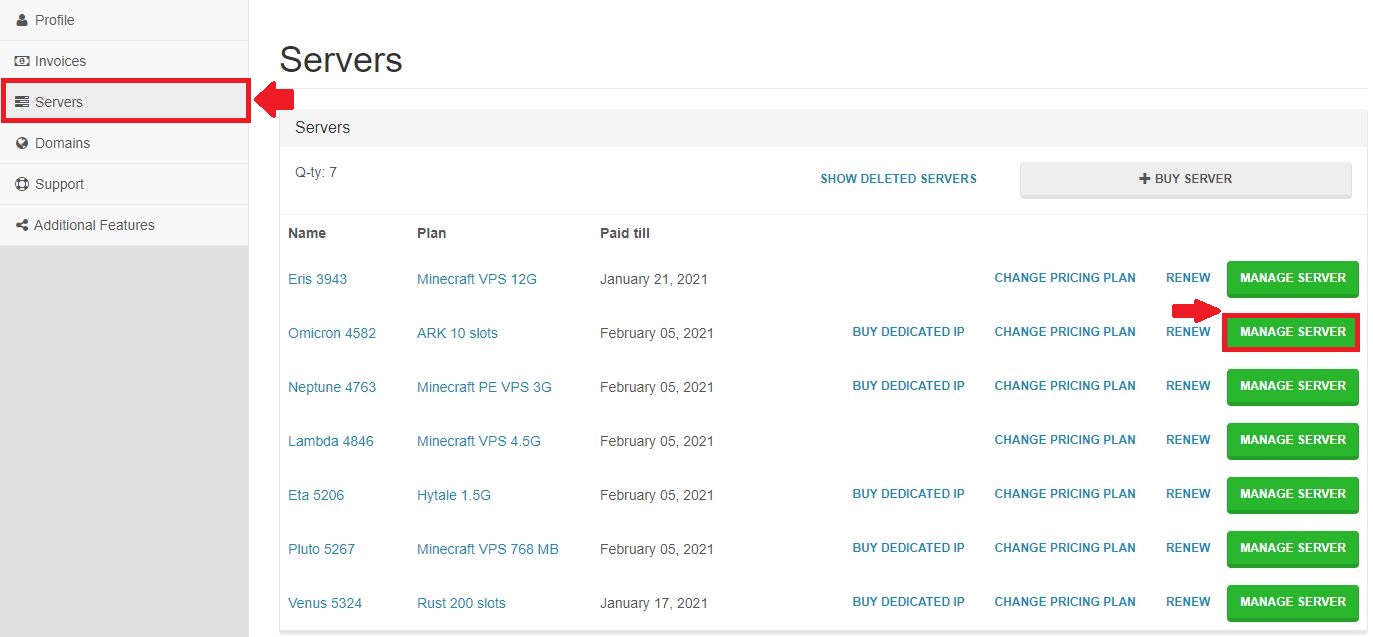Viewport: 1373px width, 637px height.
Task: Click the Support life-ring icon
Action: 20,184
